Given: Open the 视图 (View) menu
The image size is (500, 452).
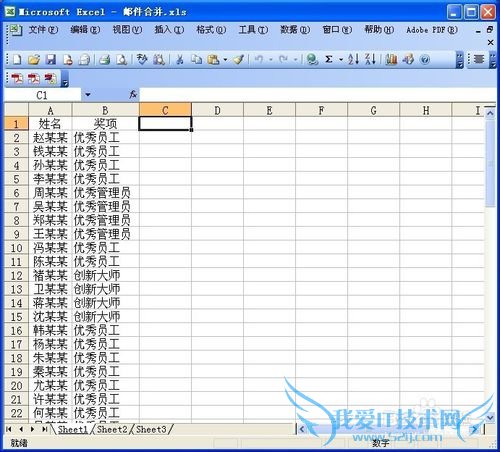Looking at the screenshot, I should click(127, 30).
